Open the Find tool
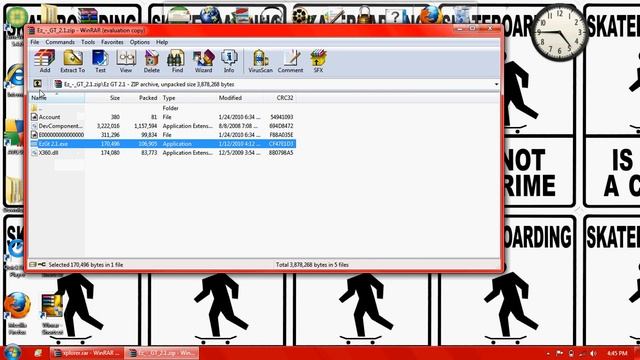This screenshot has width=640, height=360. [176, 61]
